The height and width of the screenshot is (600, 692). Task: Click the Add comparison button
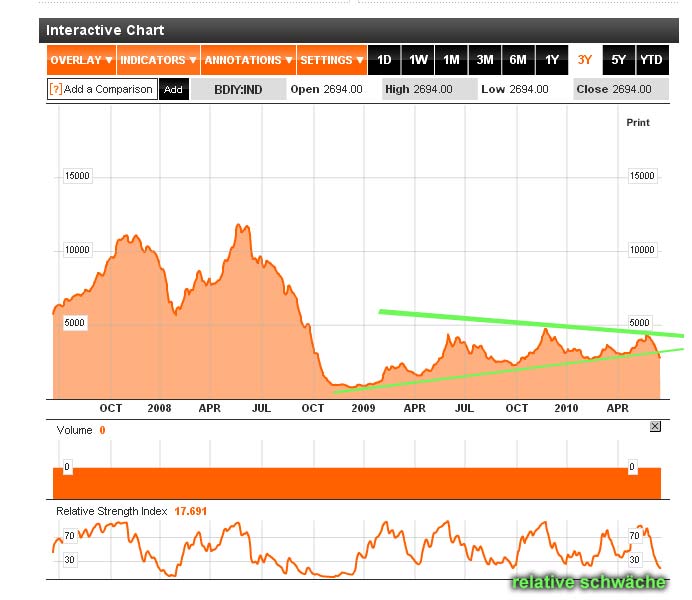point(173,90)
